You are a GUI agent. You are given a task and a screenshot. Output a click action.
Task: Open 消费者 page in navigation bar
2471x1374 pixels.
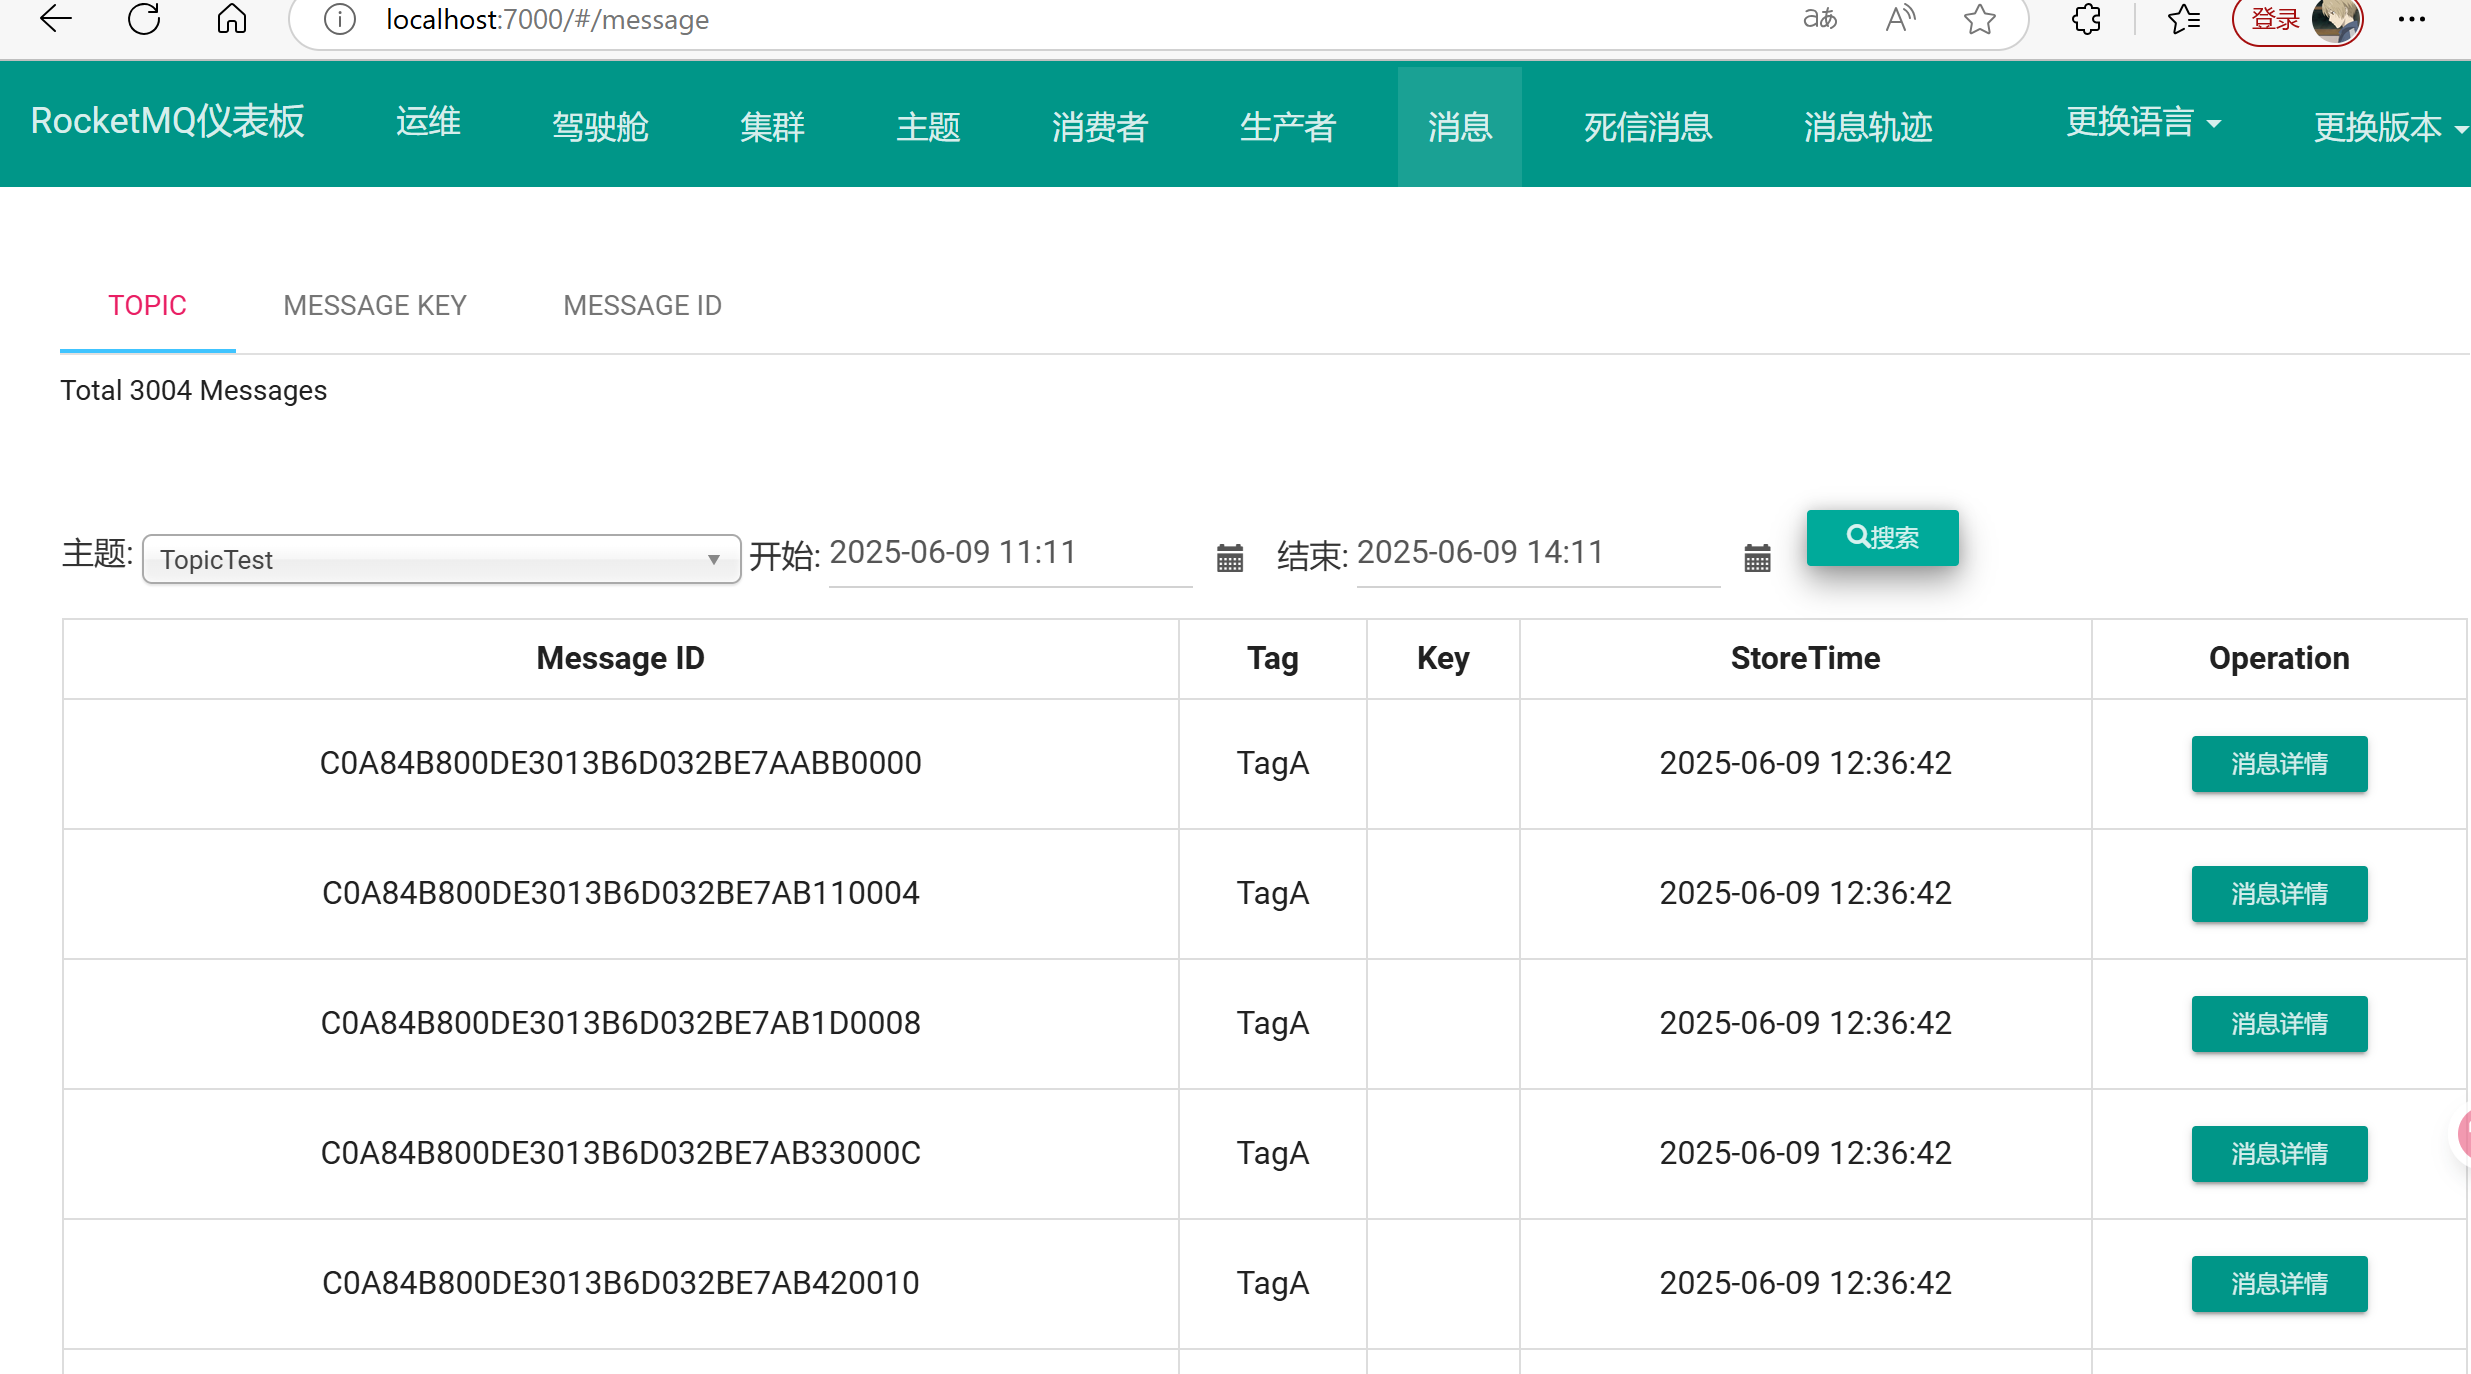click(x=1099, y=127)
